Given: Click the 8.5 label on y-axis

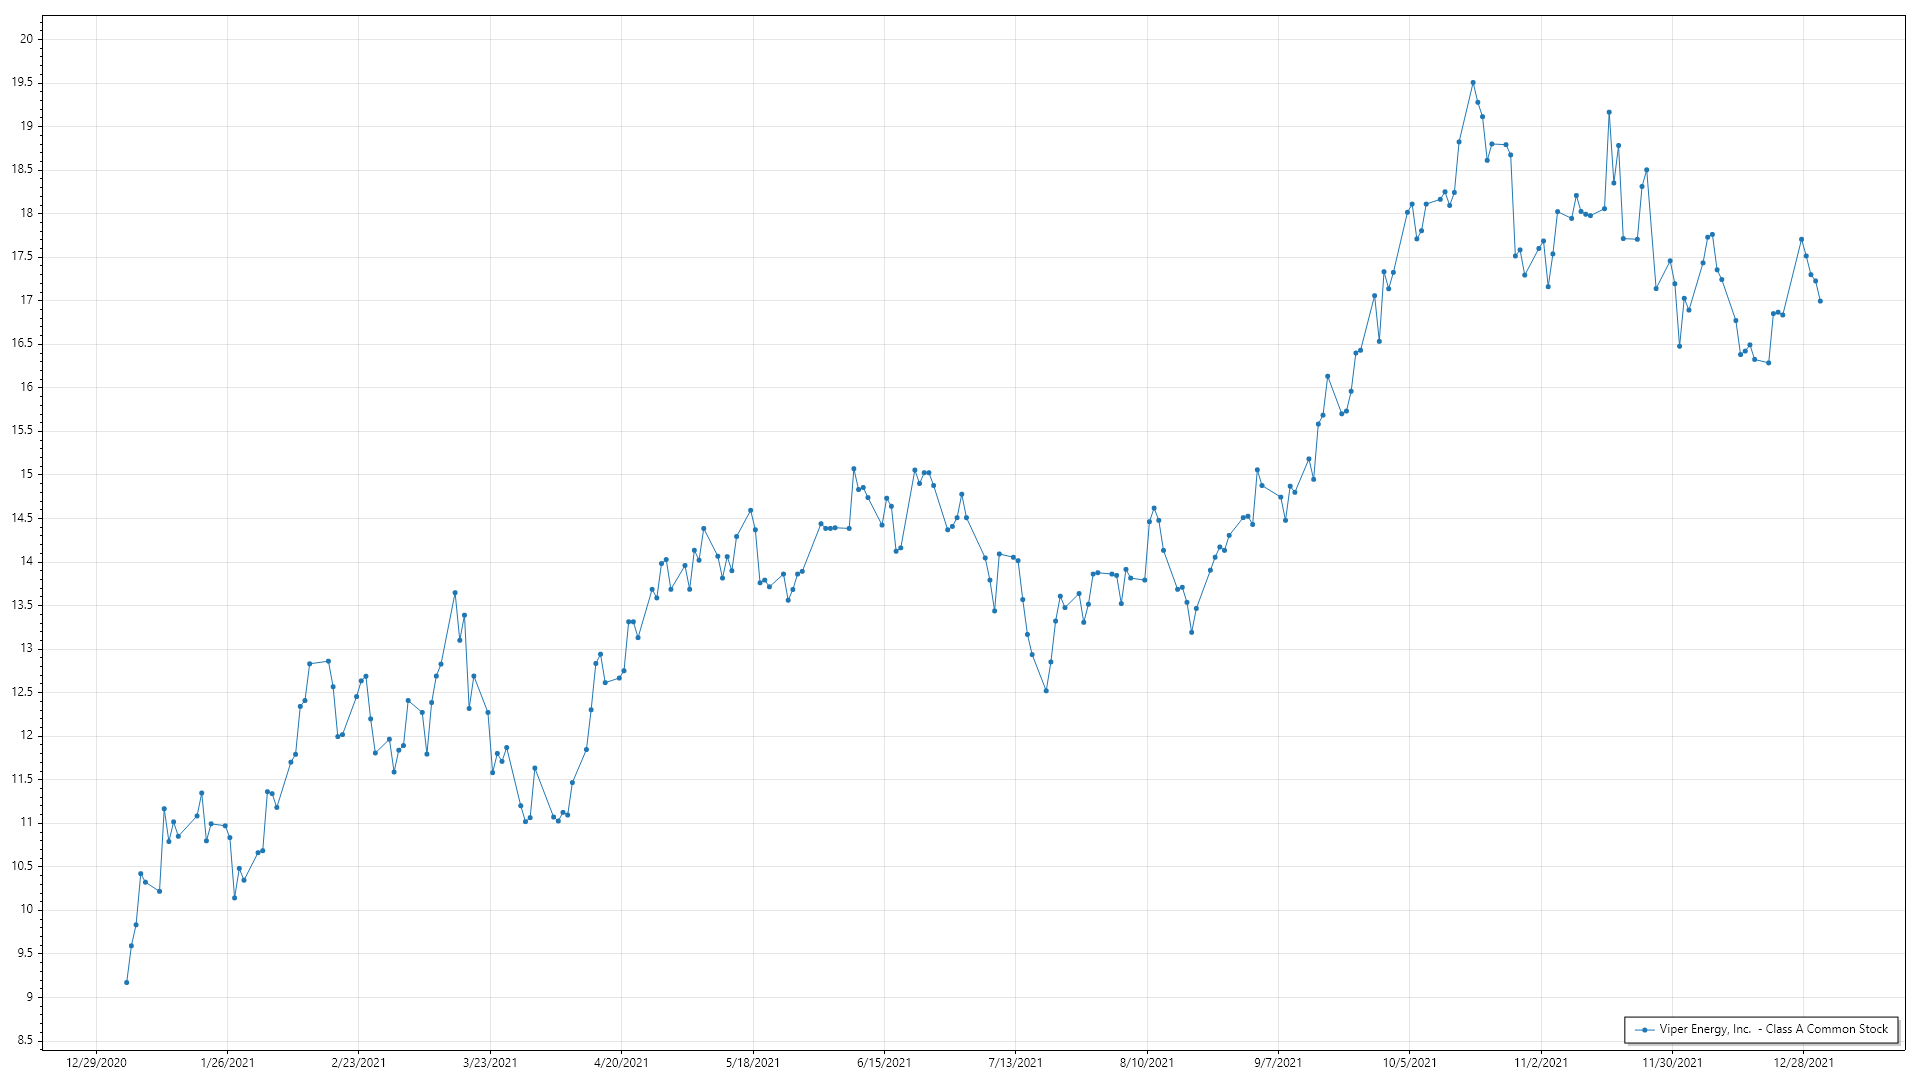Looking at the screenshot, I should pyautogui.click(x=25, y=1040).
